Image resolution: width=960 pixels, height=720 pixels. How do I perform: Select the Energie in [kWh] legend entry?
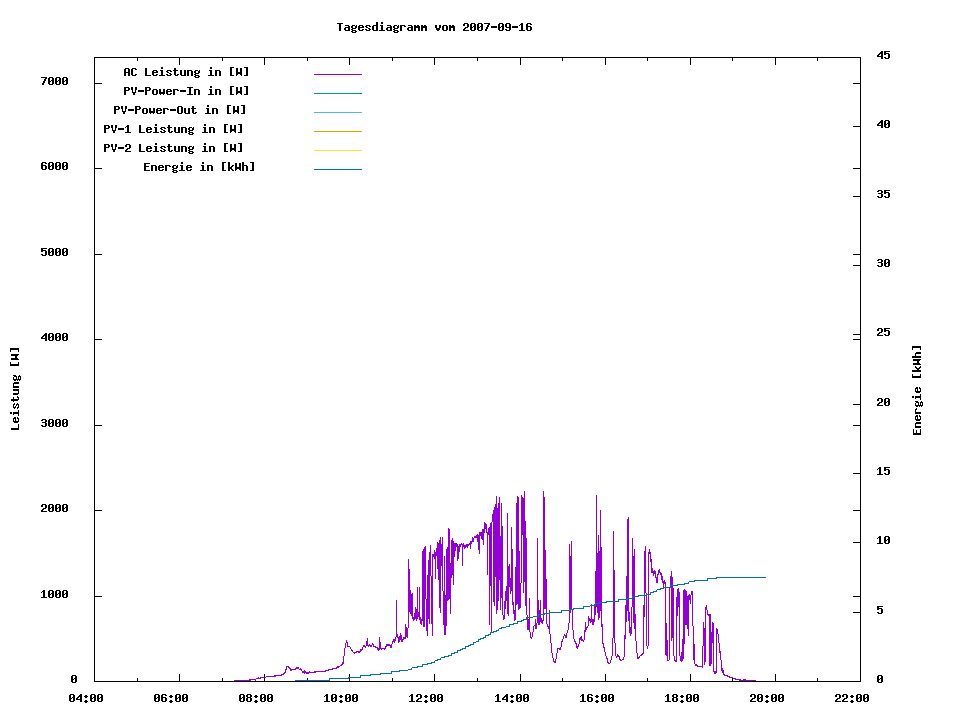click(x=199, y=167)
